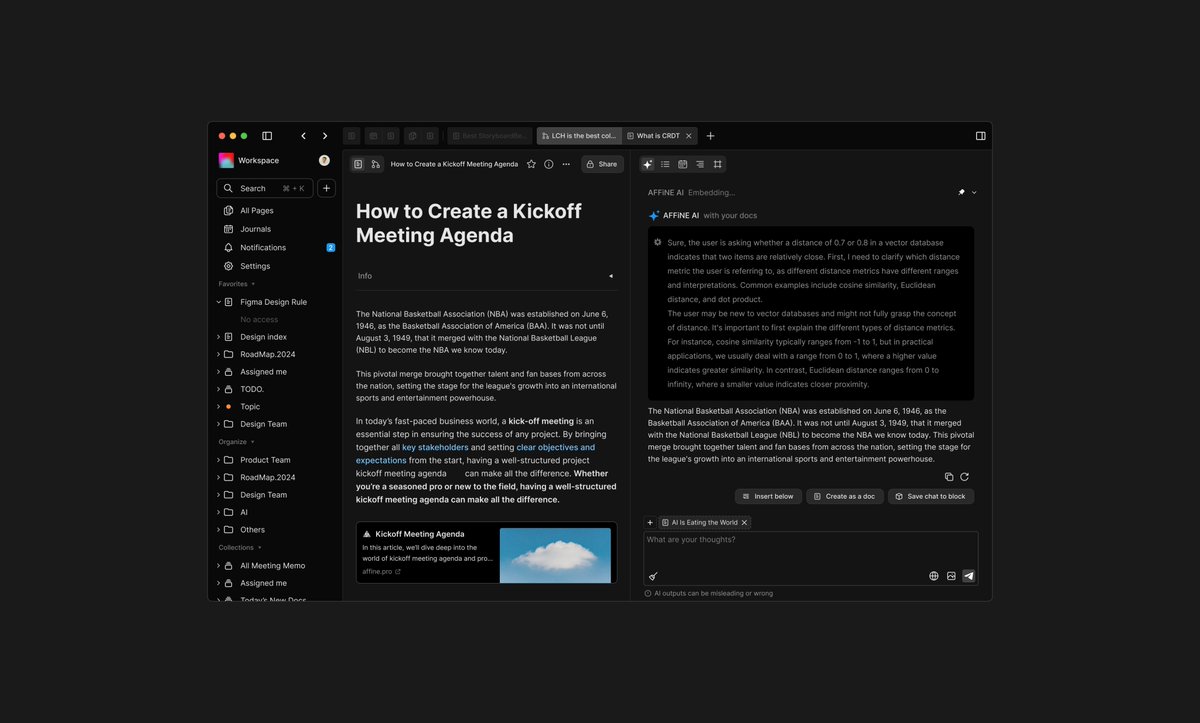Toggle the right sidebar panel icon
This screenshot has height=723, width=1200.
click(x=981, y=136)
